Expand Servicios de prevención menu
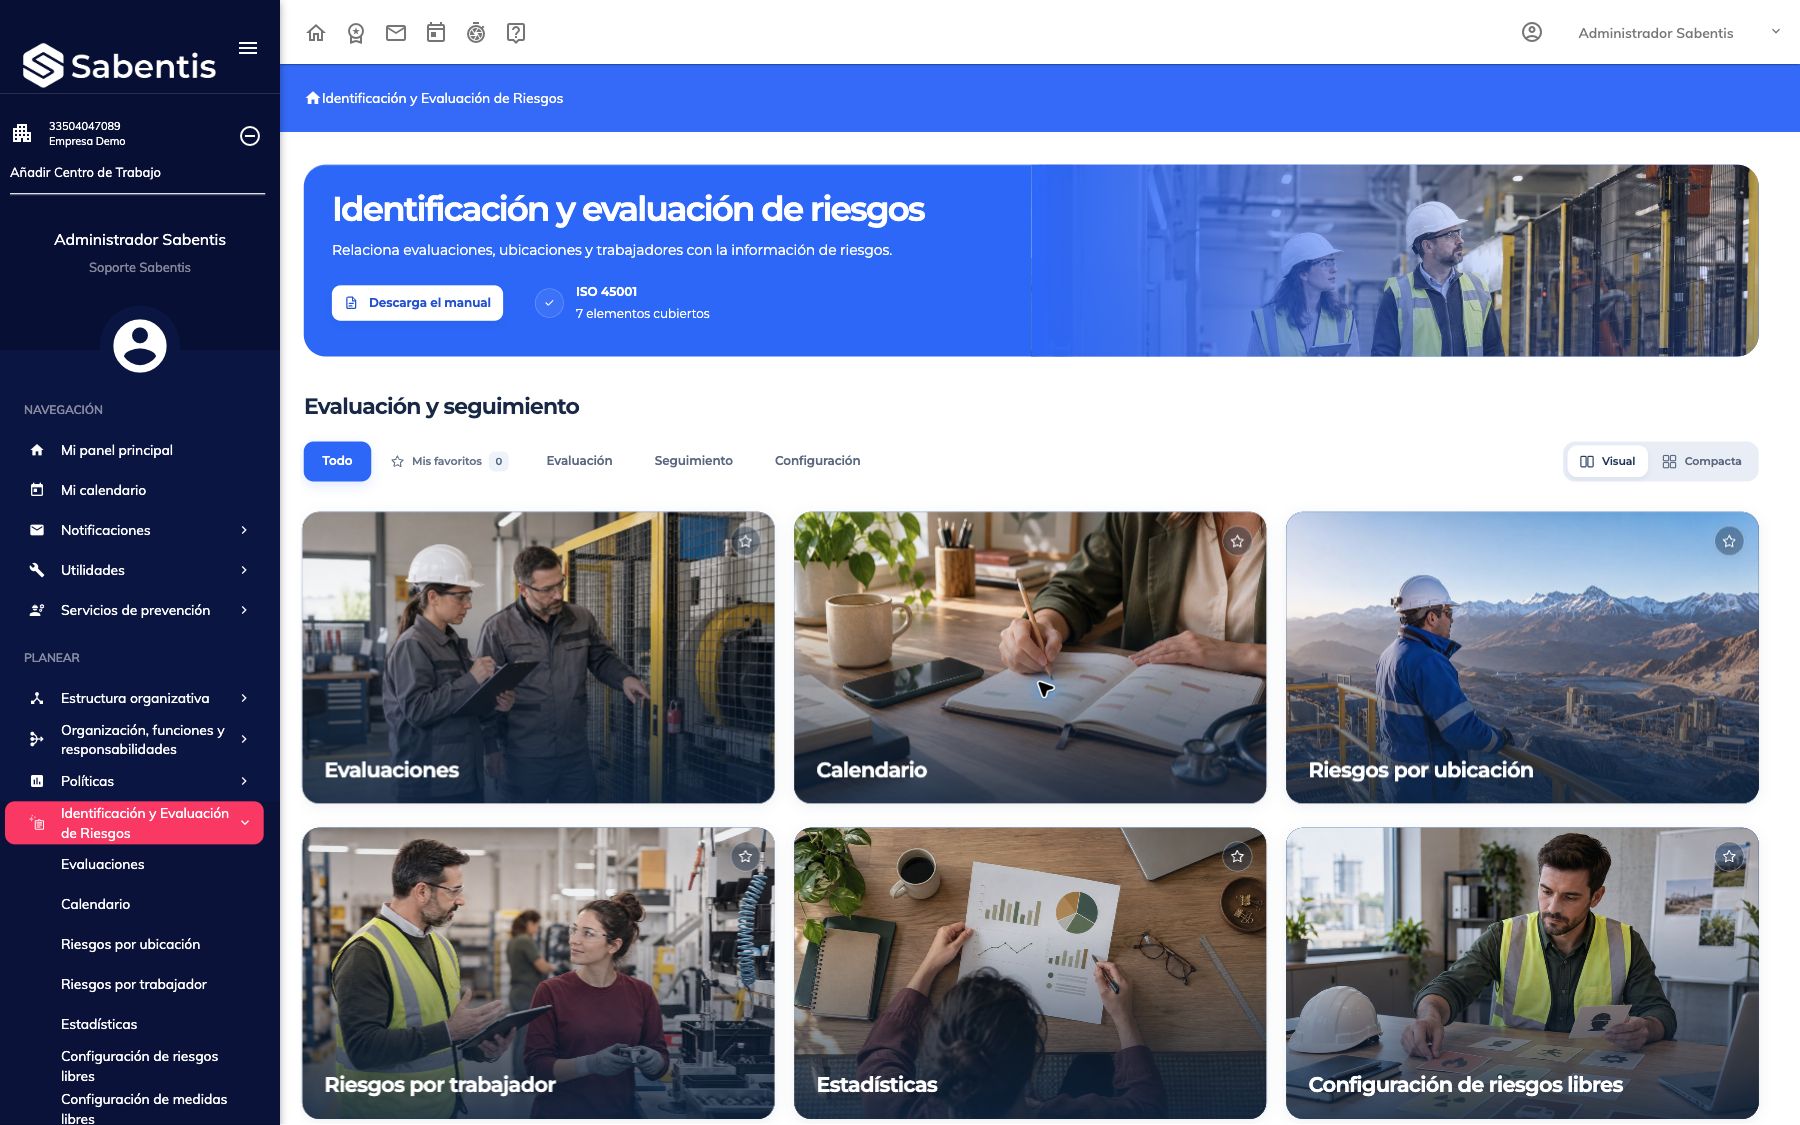Viewport: 1800px width, 1125px height. (140, 610)
